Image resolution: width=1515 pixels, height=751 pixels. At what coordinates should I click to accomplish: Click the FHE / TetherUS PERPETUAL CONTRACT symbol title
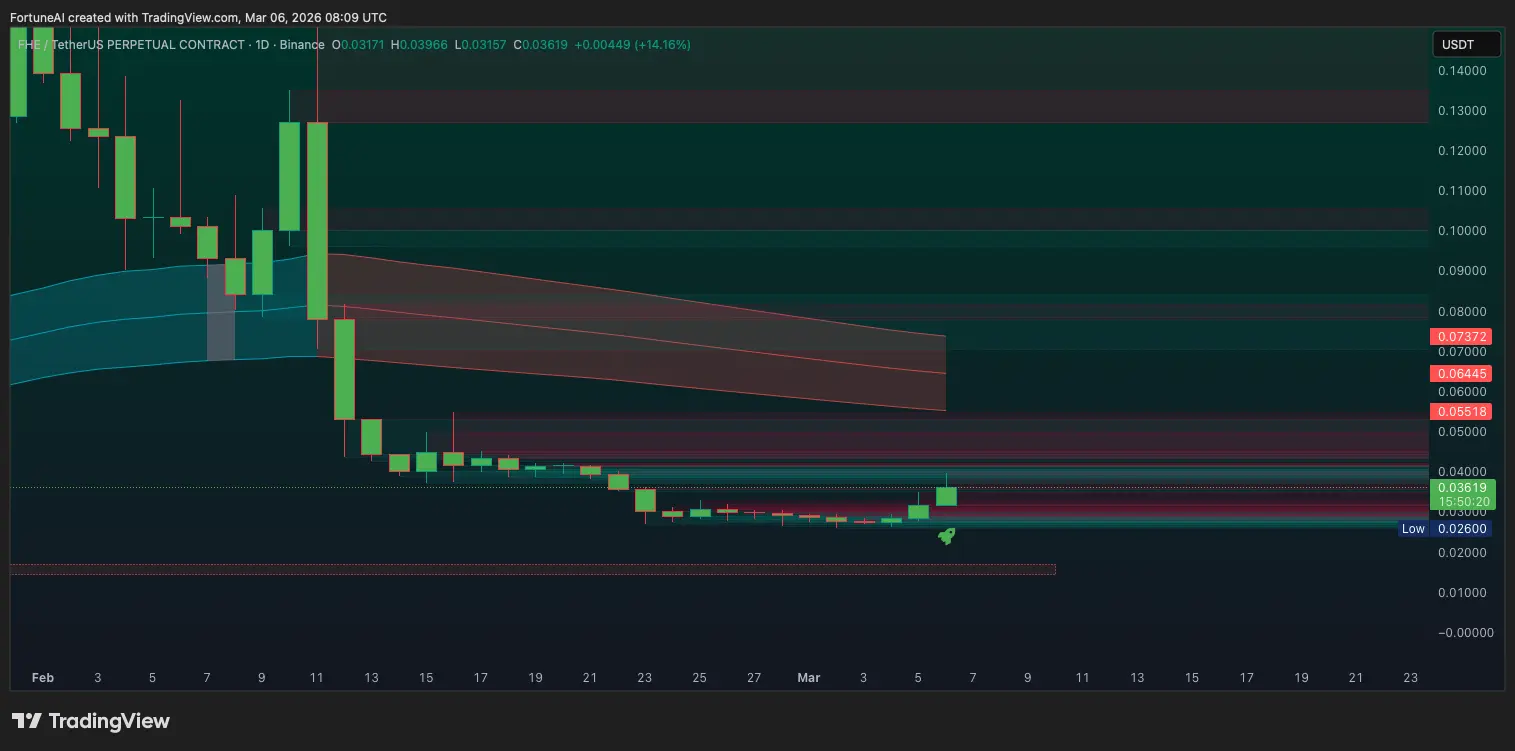[131, 45]
